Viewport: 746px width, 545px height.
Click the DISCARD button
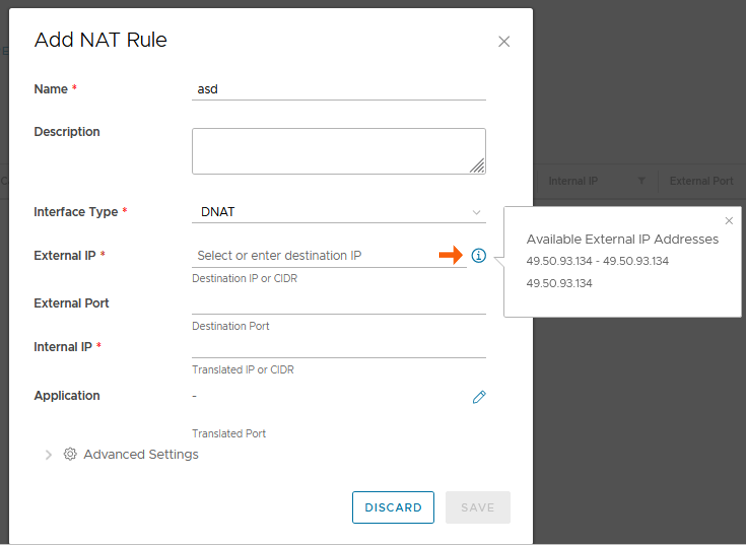click(x=393, y=507)
